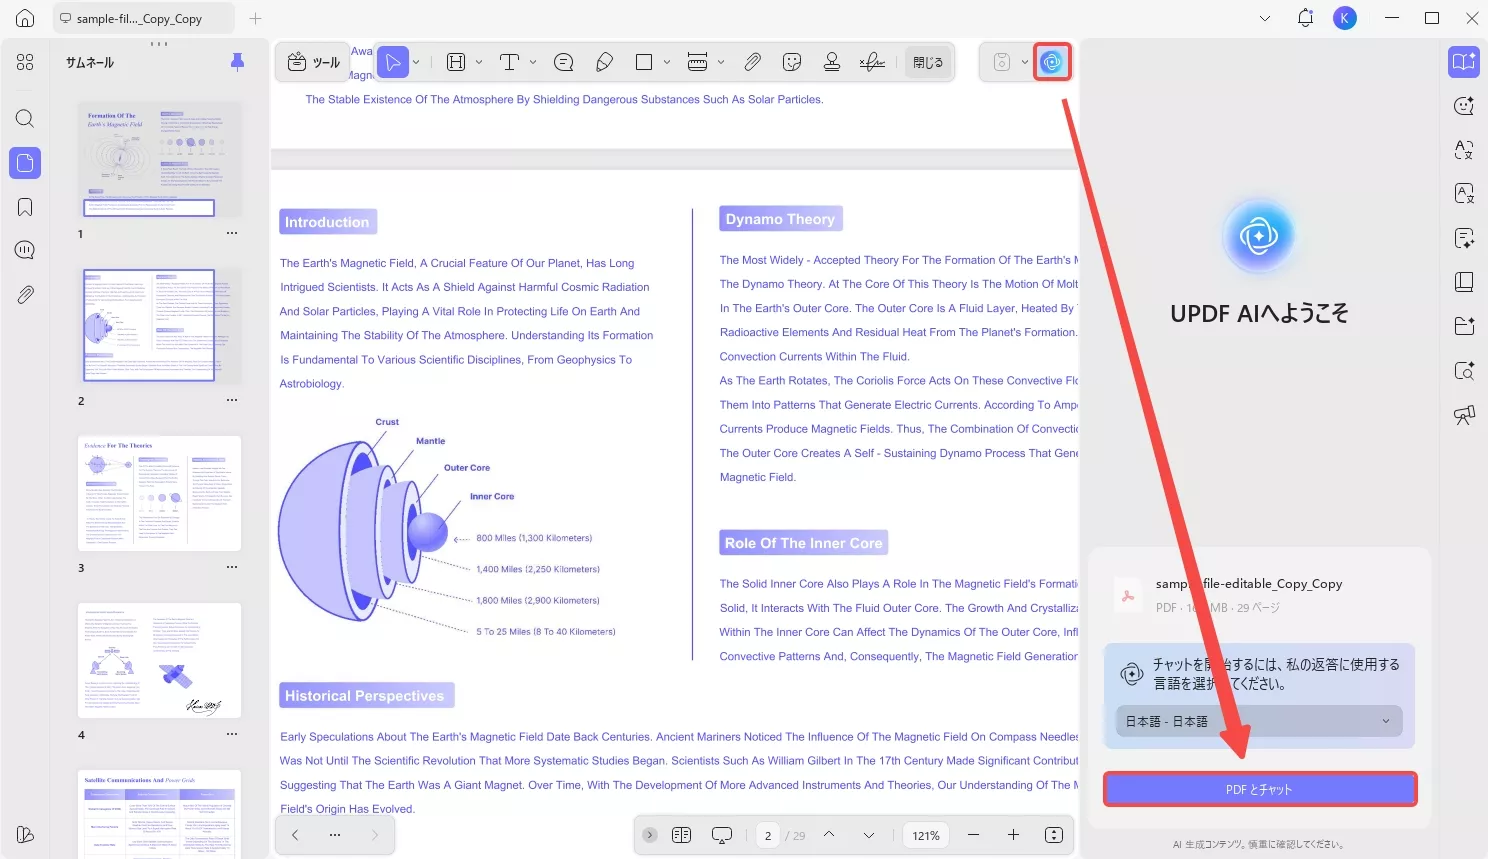Open the attachments panel in the left sidebar
Screen dimensions: 1488x859
[25, 295]
